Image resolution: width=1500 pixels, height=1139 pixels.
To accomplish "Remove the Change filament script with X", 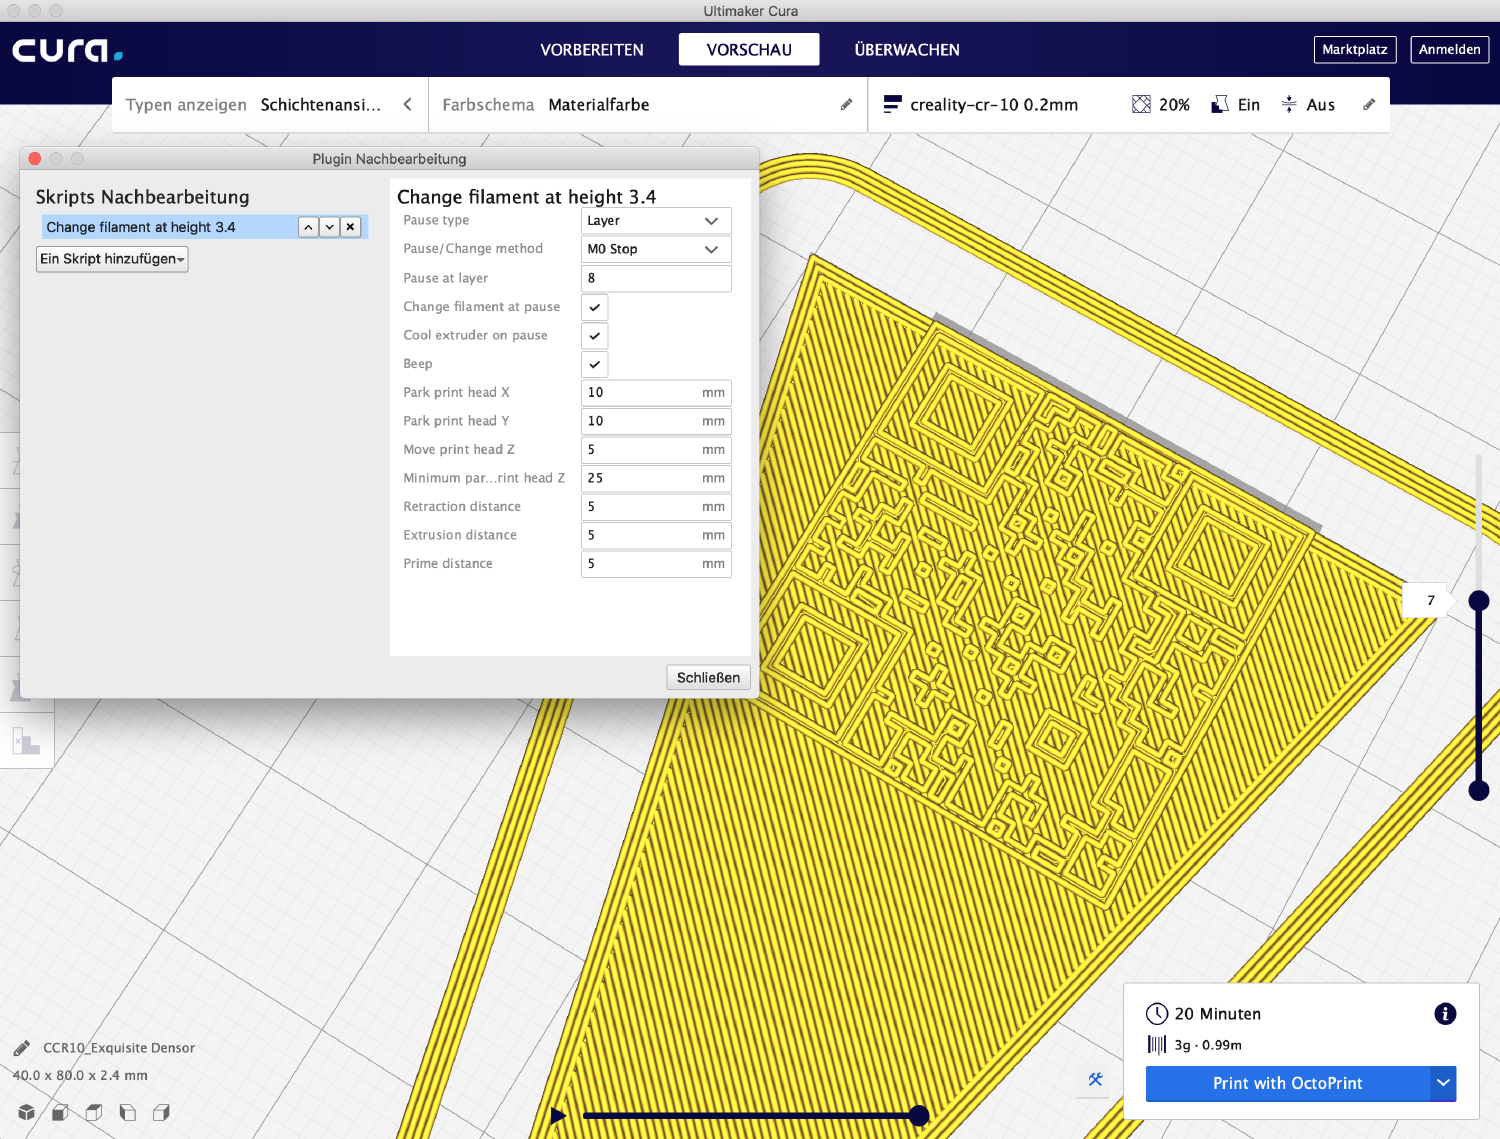I will pyautogui.click(x=350, y=227).
